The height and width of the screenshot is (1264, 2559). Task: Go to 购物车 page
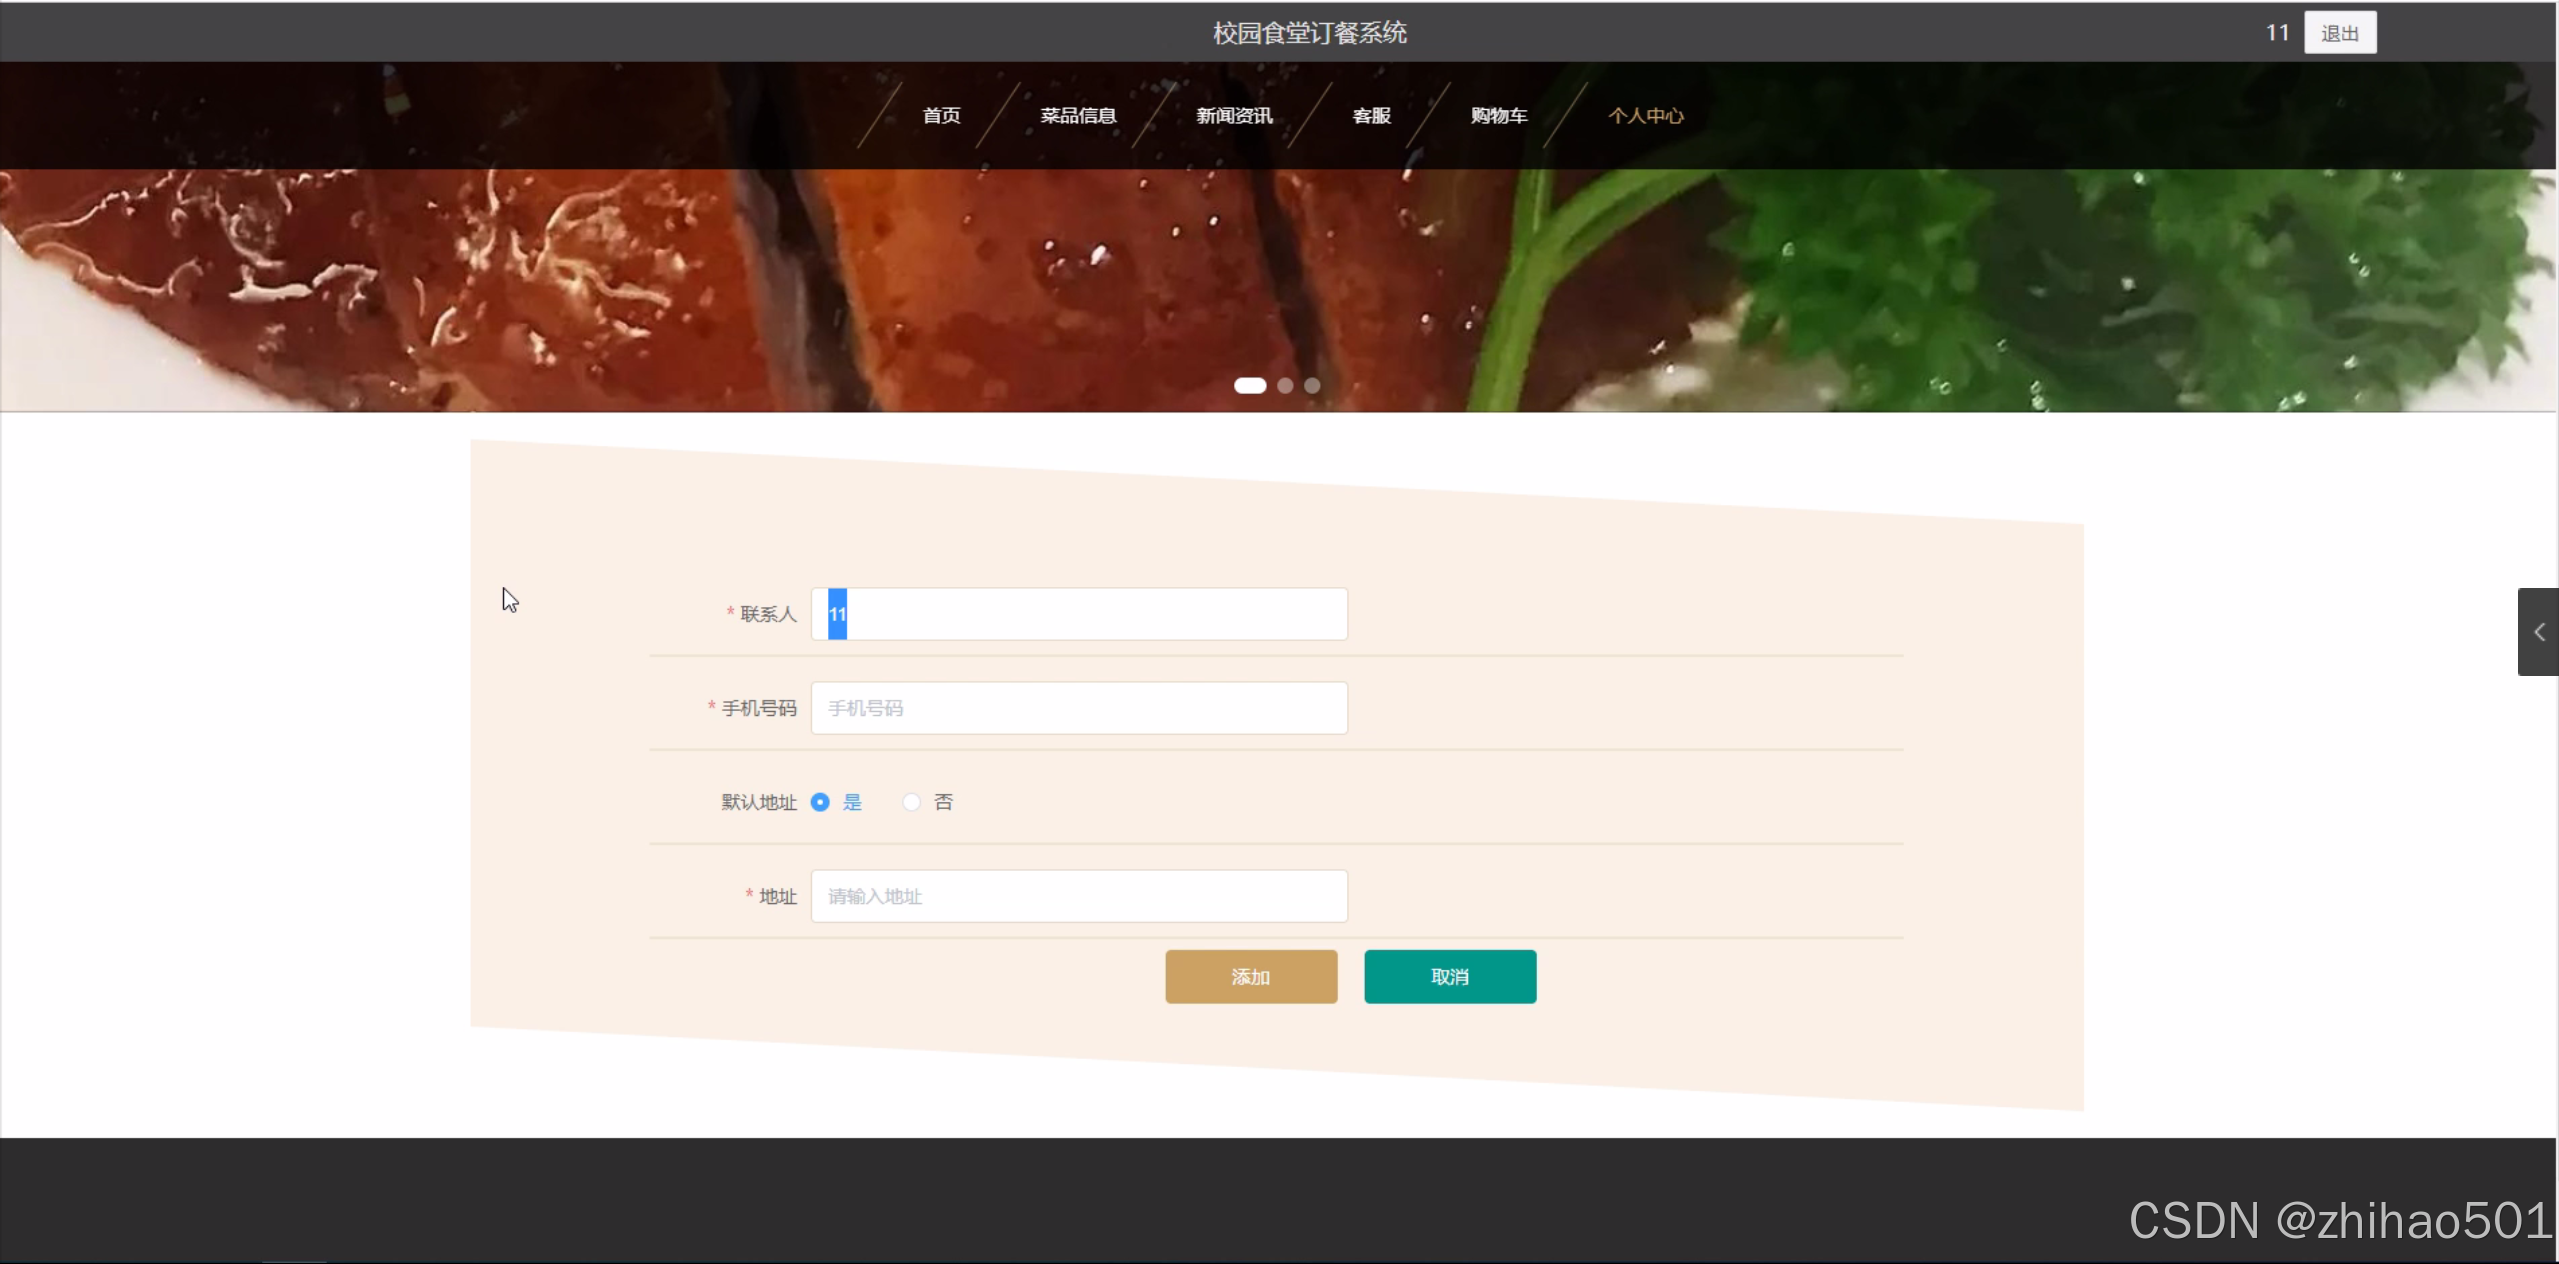(x=1499, y=116)
